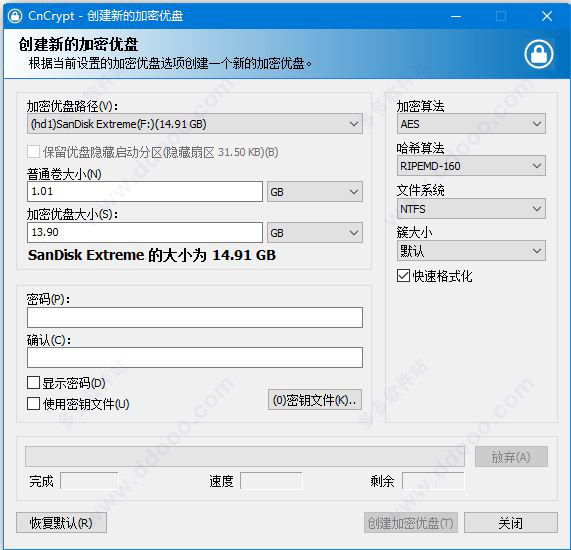
Task: Click the 创建加密优盘(T) button
Action: [411, 523]
